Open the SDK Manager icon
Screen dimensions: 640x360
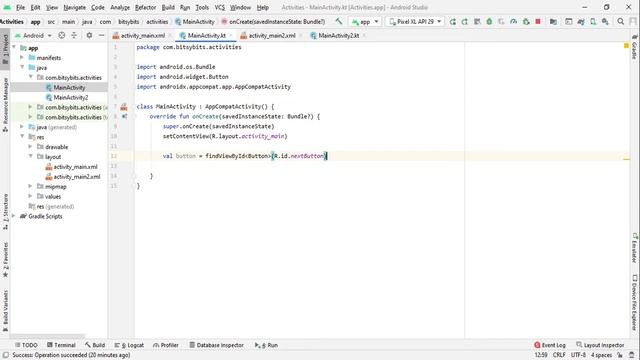pyautogui.click(x=605, y=22)
